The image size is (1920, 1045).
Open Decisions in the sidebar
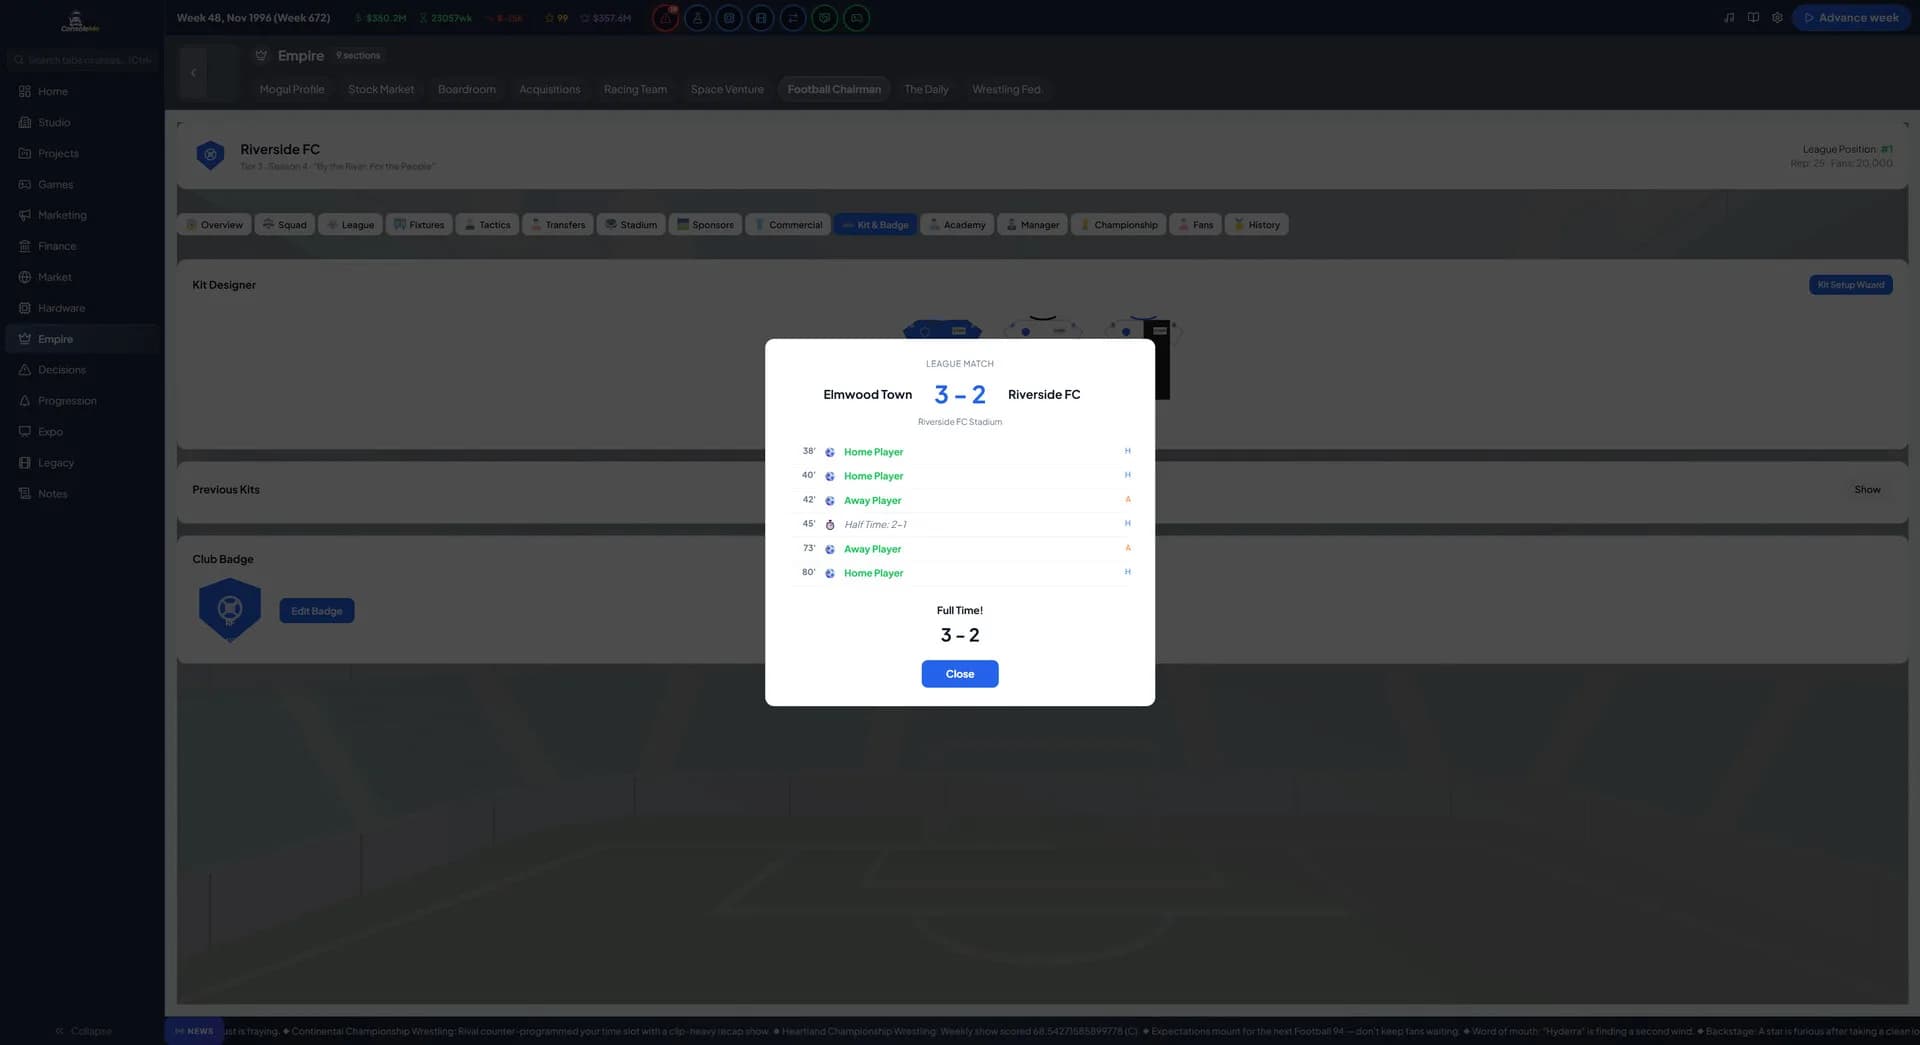82,370
